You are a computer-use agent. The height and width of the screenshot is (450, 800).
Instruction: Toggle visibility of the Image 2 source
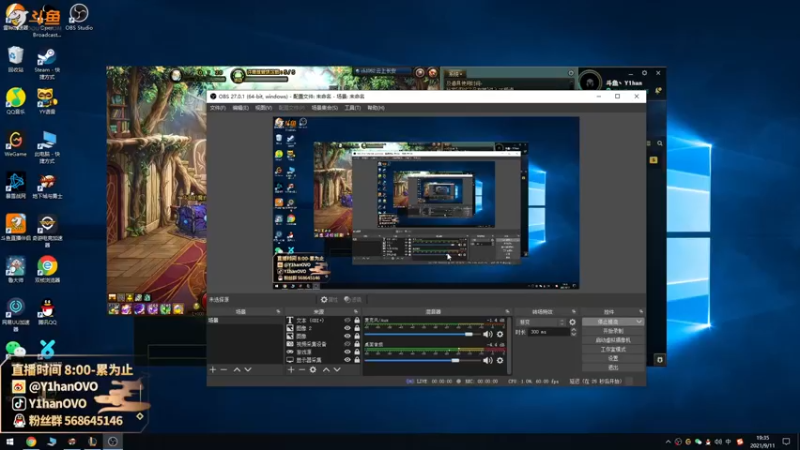[x=347, y=328]
